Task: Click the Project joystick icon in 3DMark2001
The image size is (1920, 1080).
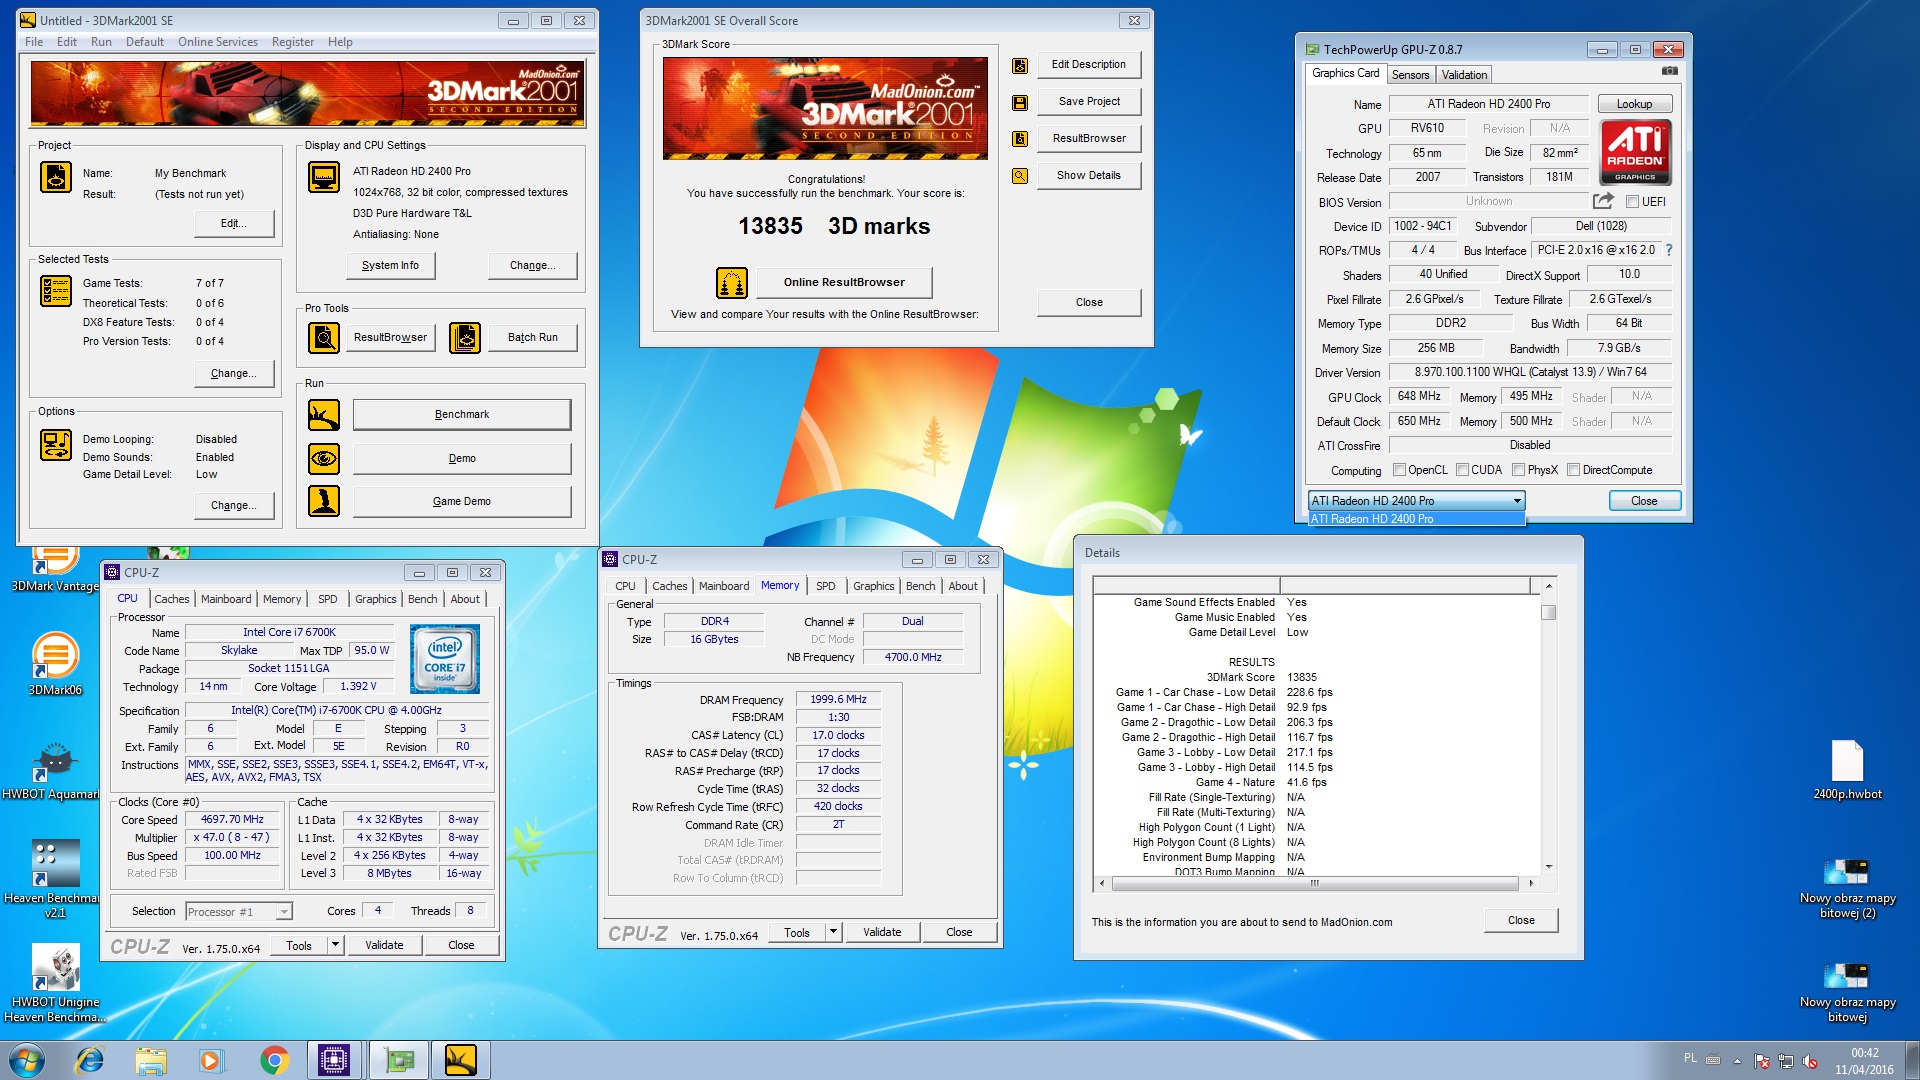Action: (56, 177)
